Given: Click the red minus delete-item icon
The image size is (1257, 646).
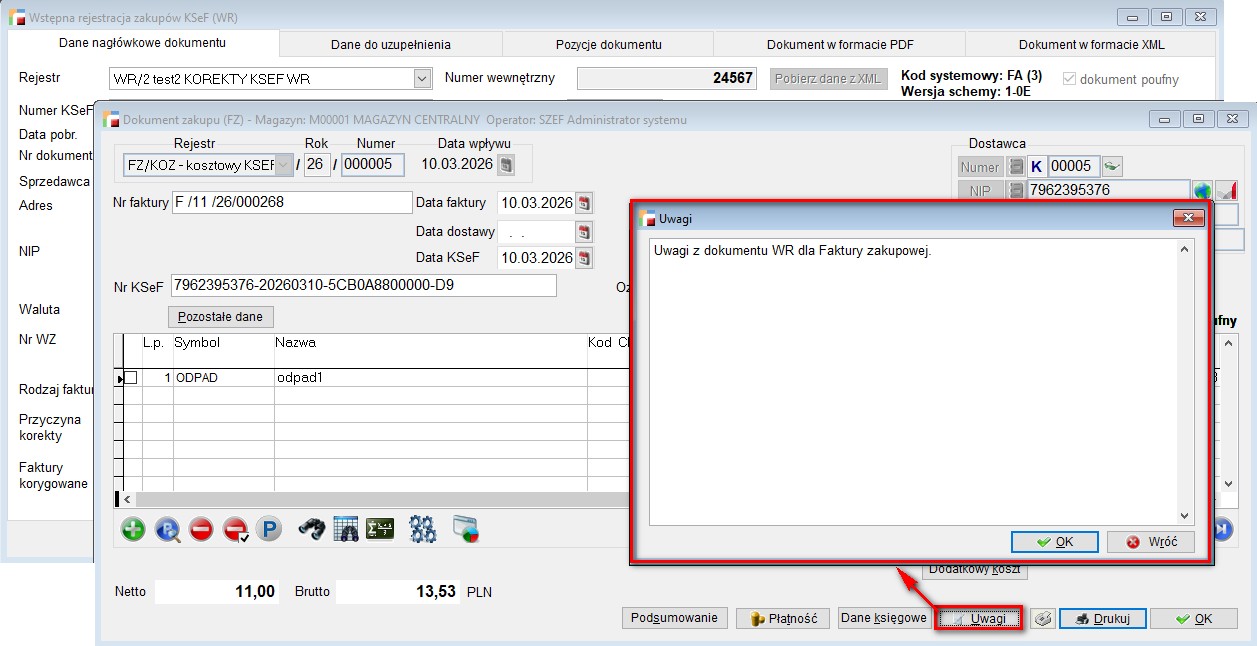Looking at the screenshot, I should click(x=201, y=529).
